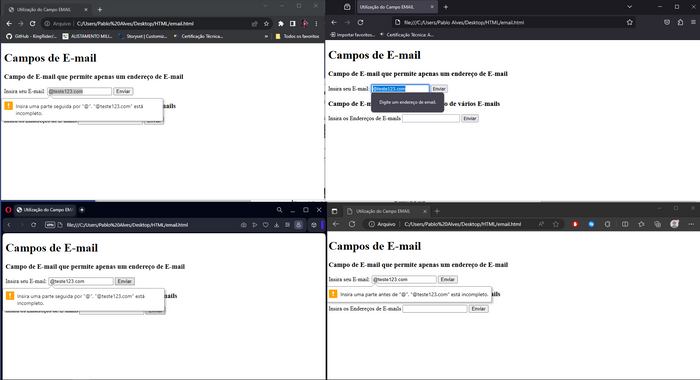Click the empty E-mails field in Edge
This screenshot has width=700, height=380.
click(435, 309)
